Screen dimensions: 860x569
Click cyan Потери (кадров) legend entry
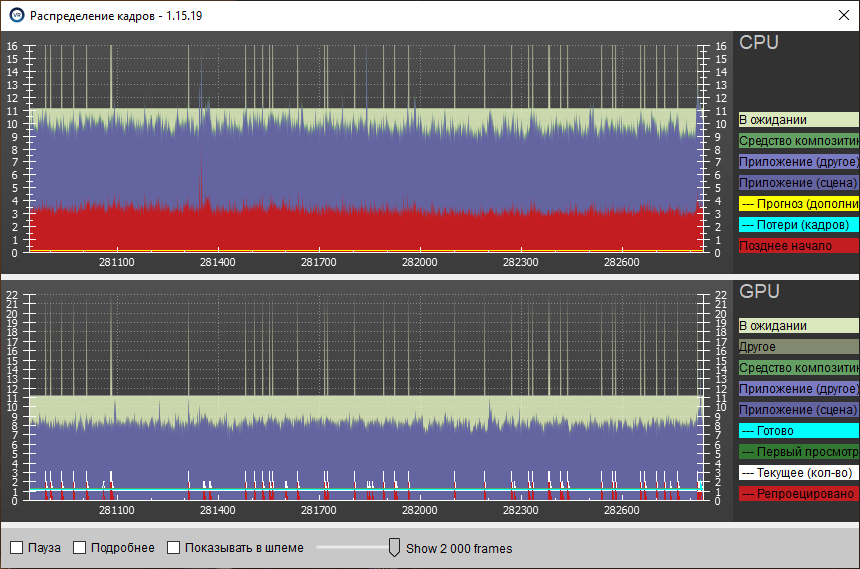(799, 224)
